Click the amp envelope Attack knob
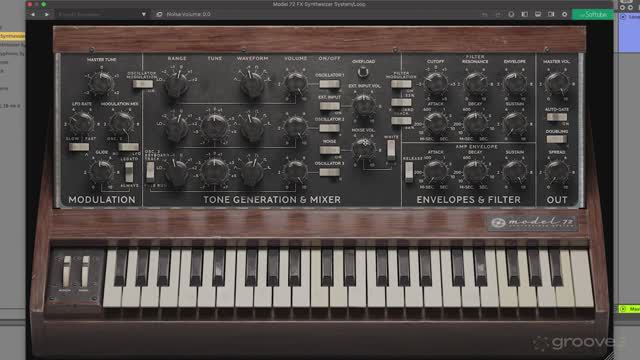 [436, 172]
